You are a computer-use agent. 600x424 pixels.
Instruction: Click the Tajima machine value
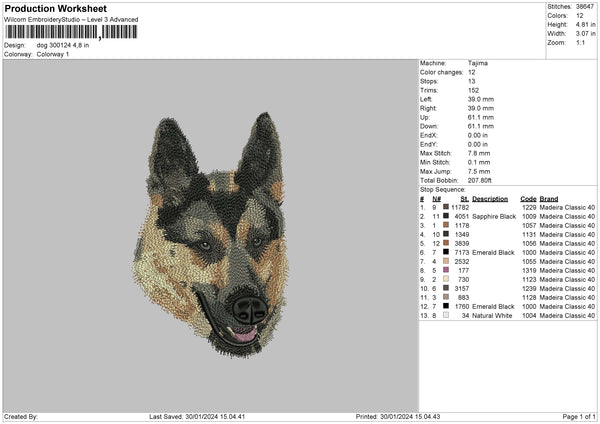pyautogui.click(x=478, y=63)
